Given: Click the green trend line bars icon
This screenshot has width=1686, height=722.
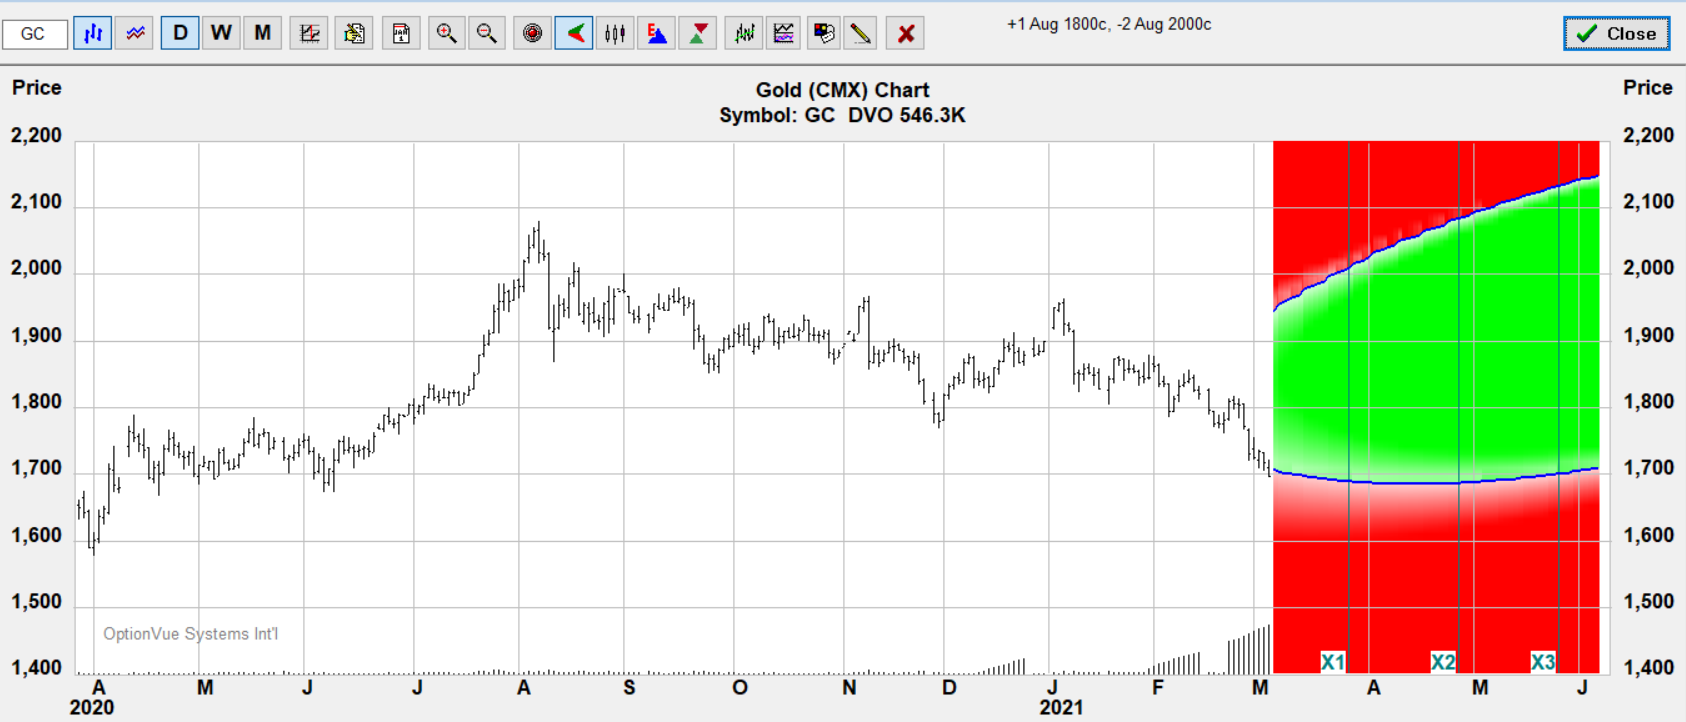Looking at the screenshot, I should tap(744, 33).
